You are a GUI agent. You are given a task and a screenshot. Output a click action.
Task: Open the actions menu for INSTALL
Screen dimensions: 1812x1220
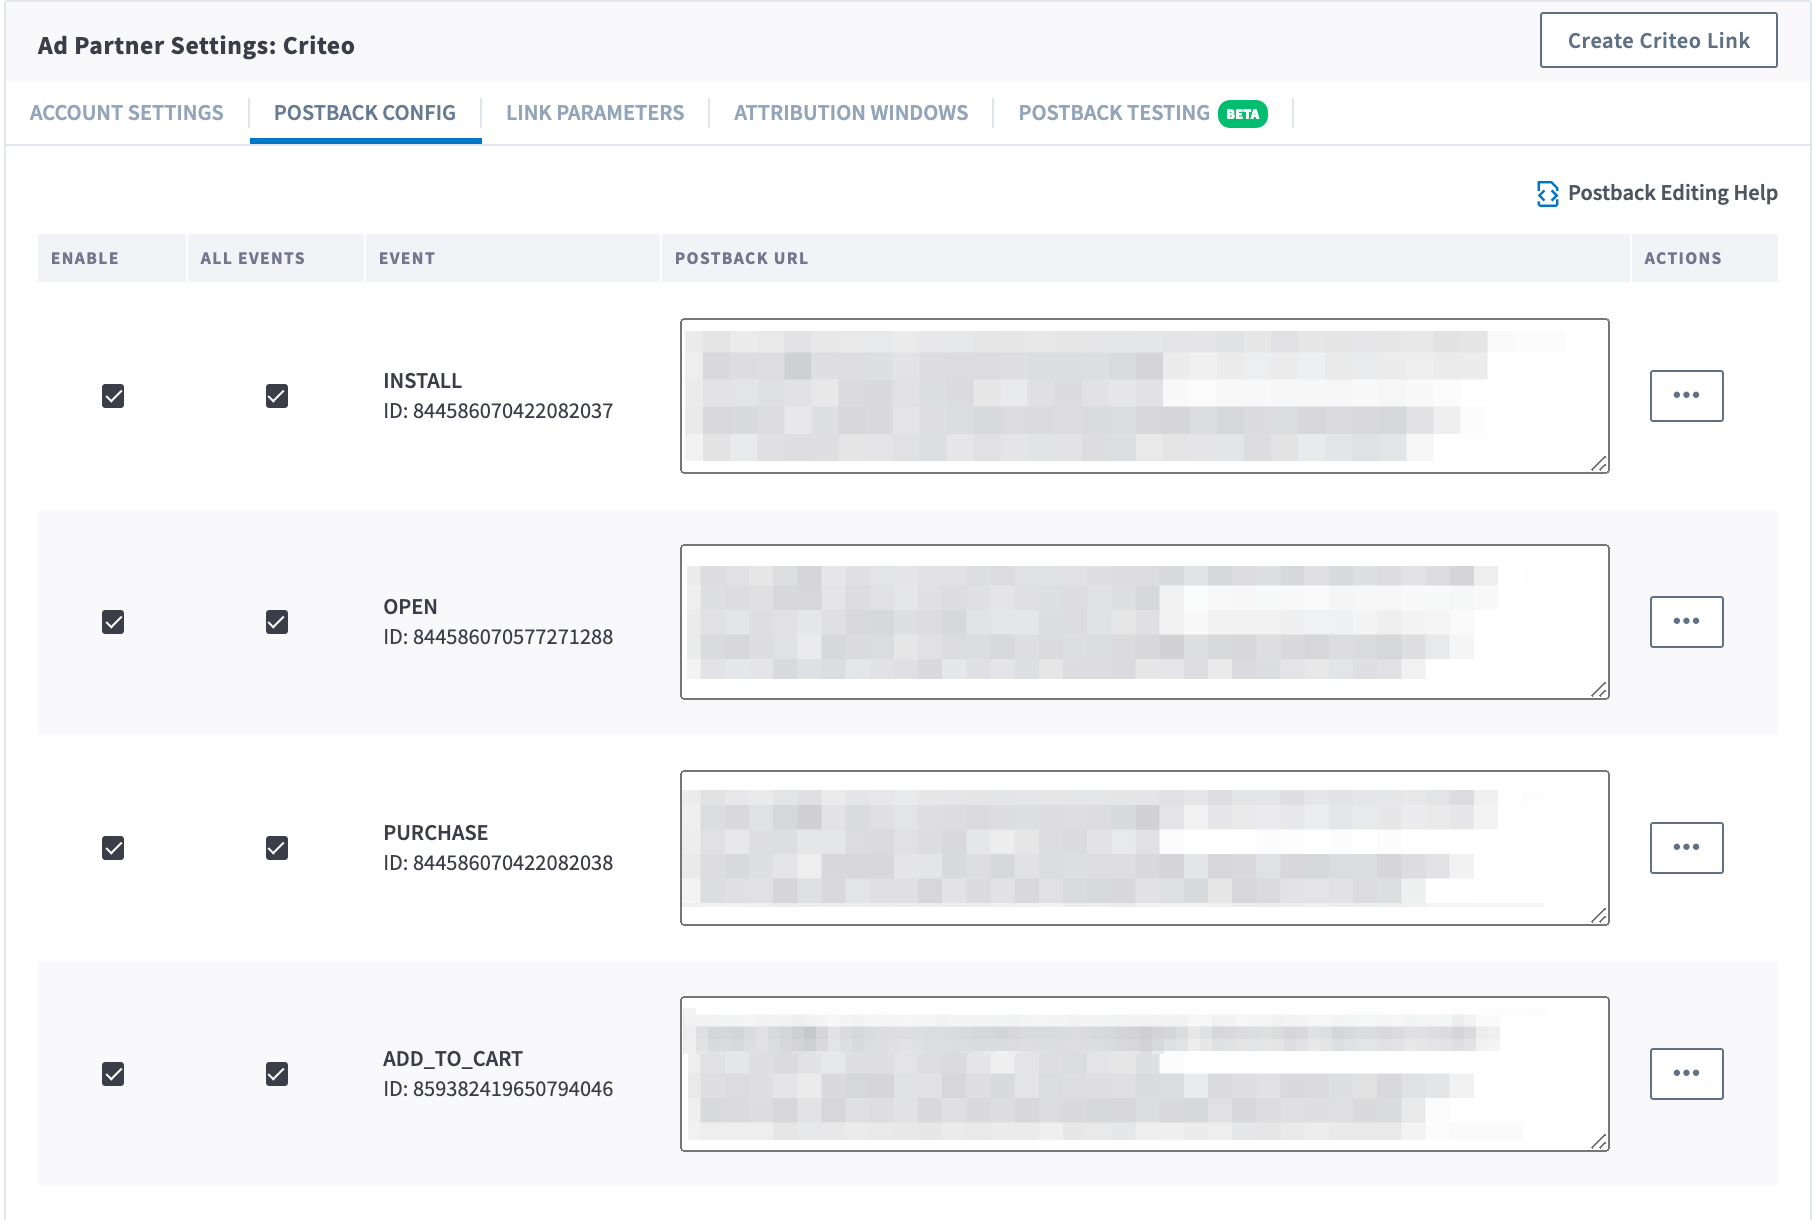(1686, 396)
